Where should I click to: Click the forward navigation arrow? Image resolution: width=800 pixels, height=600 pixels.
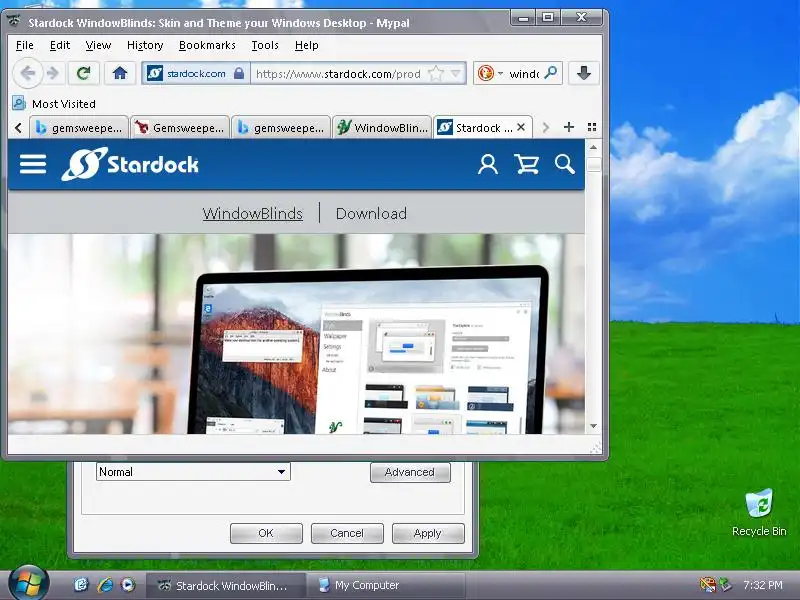coord(53,73)
